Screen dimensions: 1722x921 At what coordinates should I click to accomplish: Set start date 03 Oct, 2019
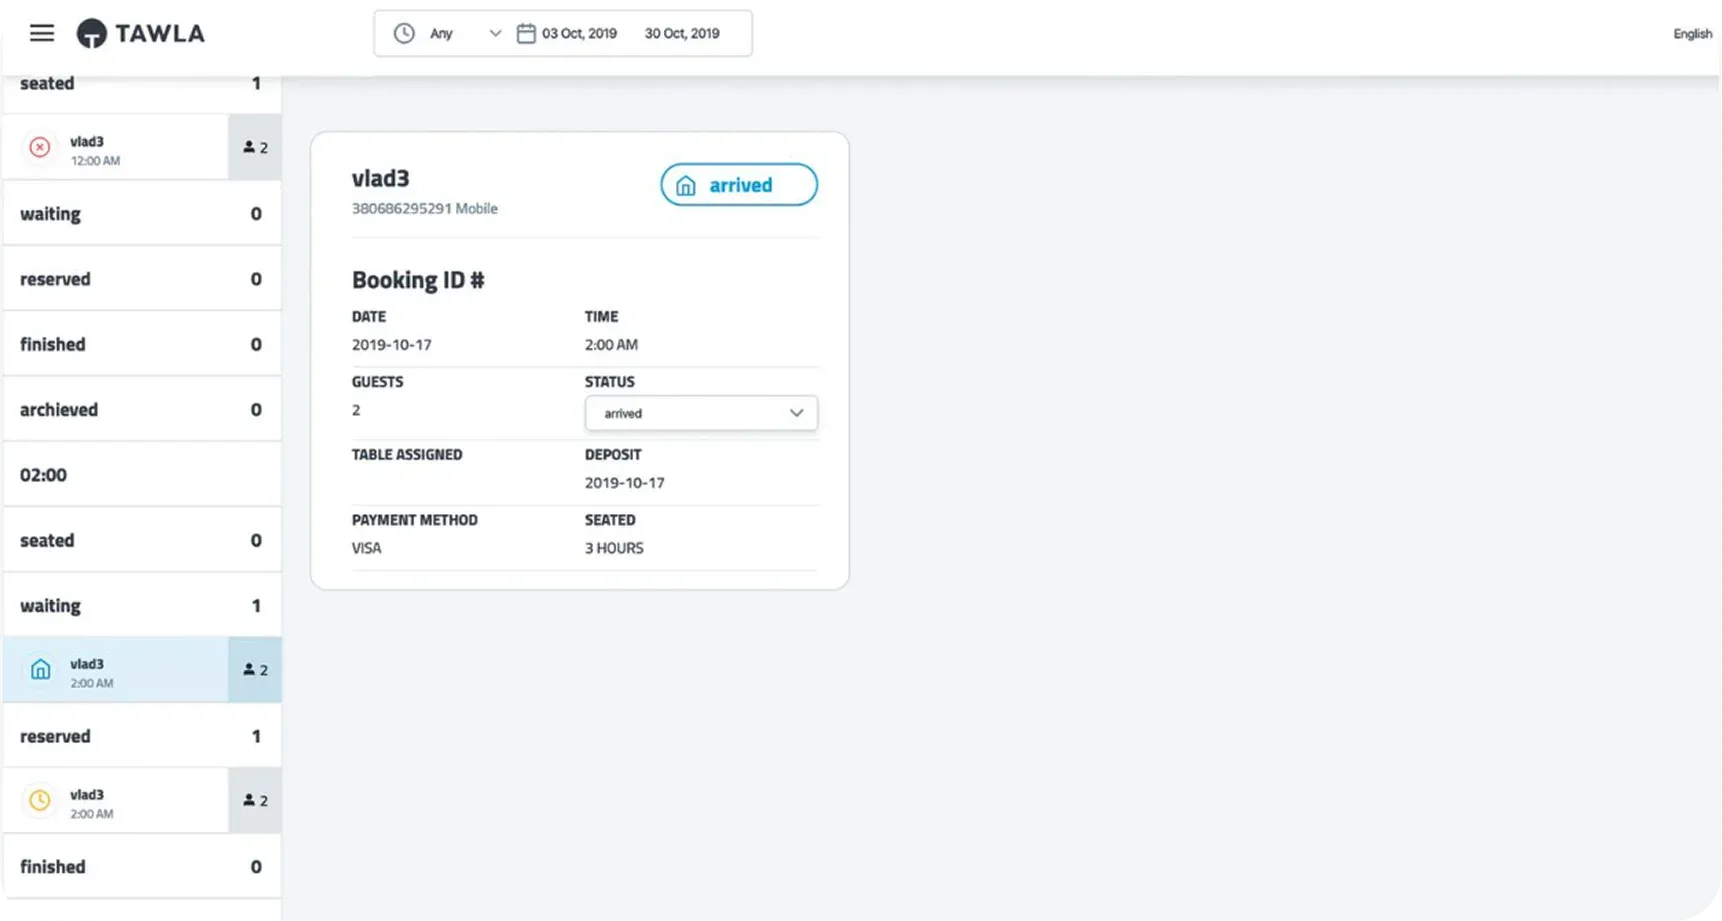(x=579, y=33)
